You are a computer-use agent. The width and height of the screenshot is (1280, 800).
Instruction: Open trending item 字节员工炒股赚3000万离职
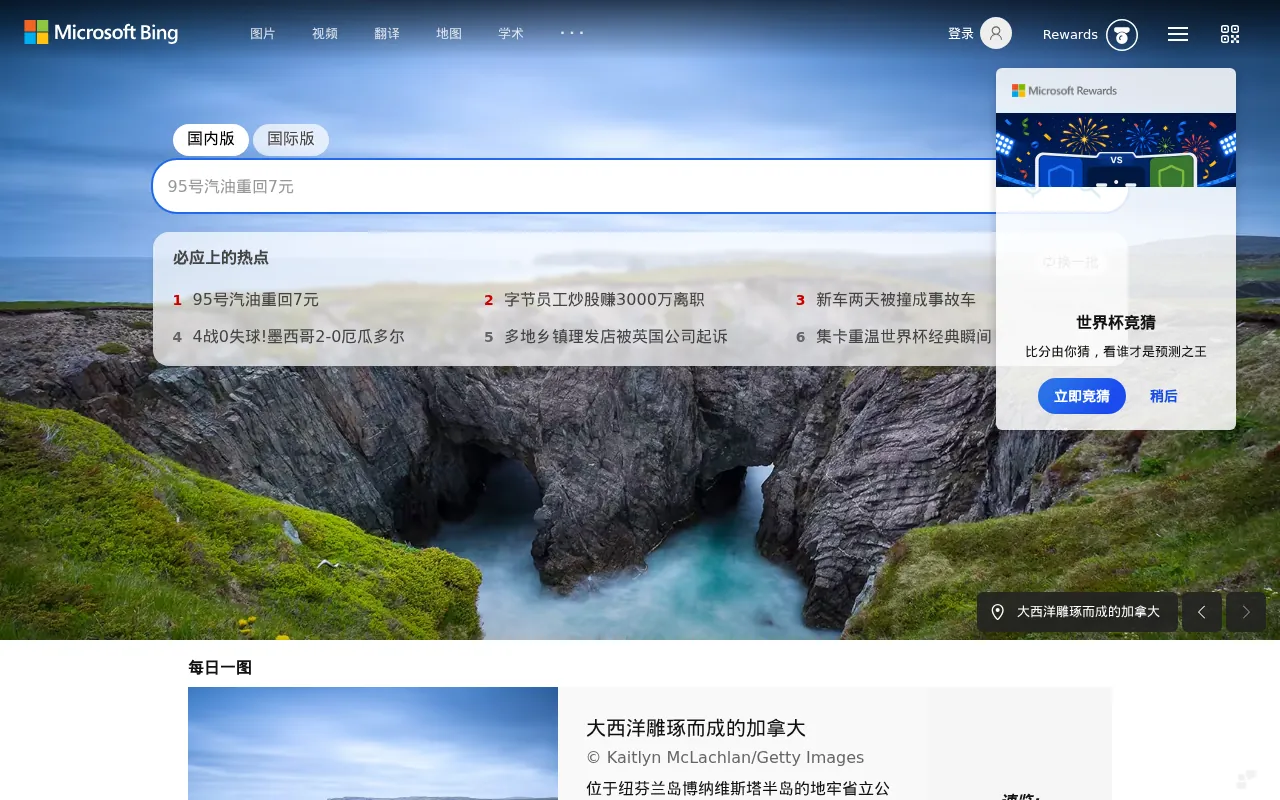[604, 299]
